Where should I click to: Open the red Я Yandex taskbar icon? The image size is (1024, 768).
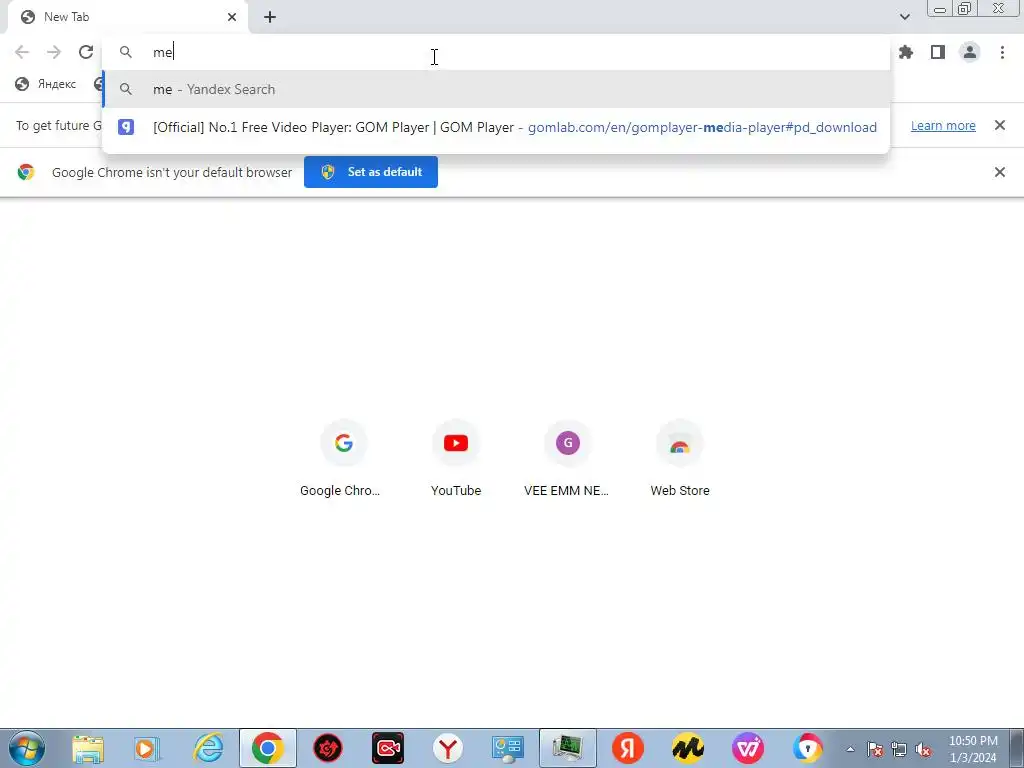coord(628,748)
